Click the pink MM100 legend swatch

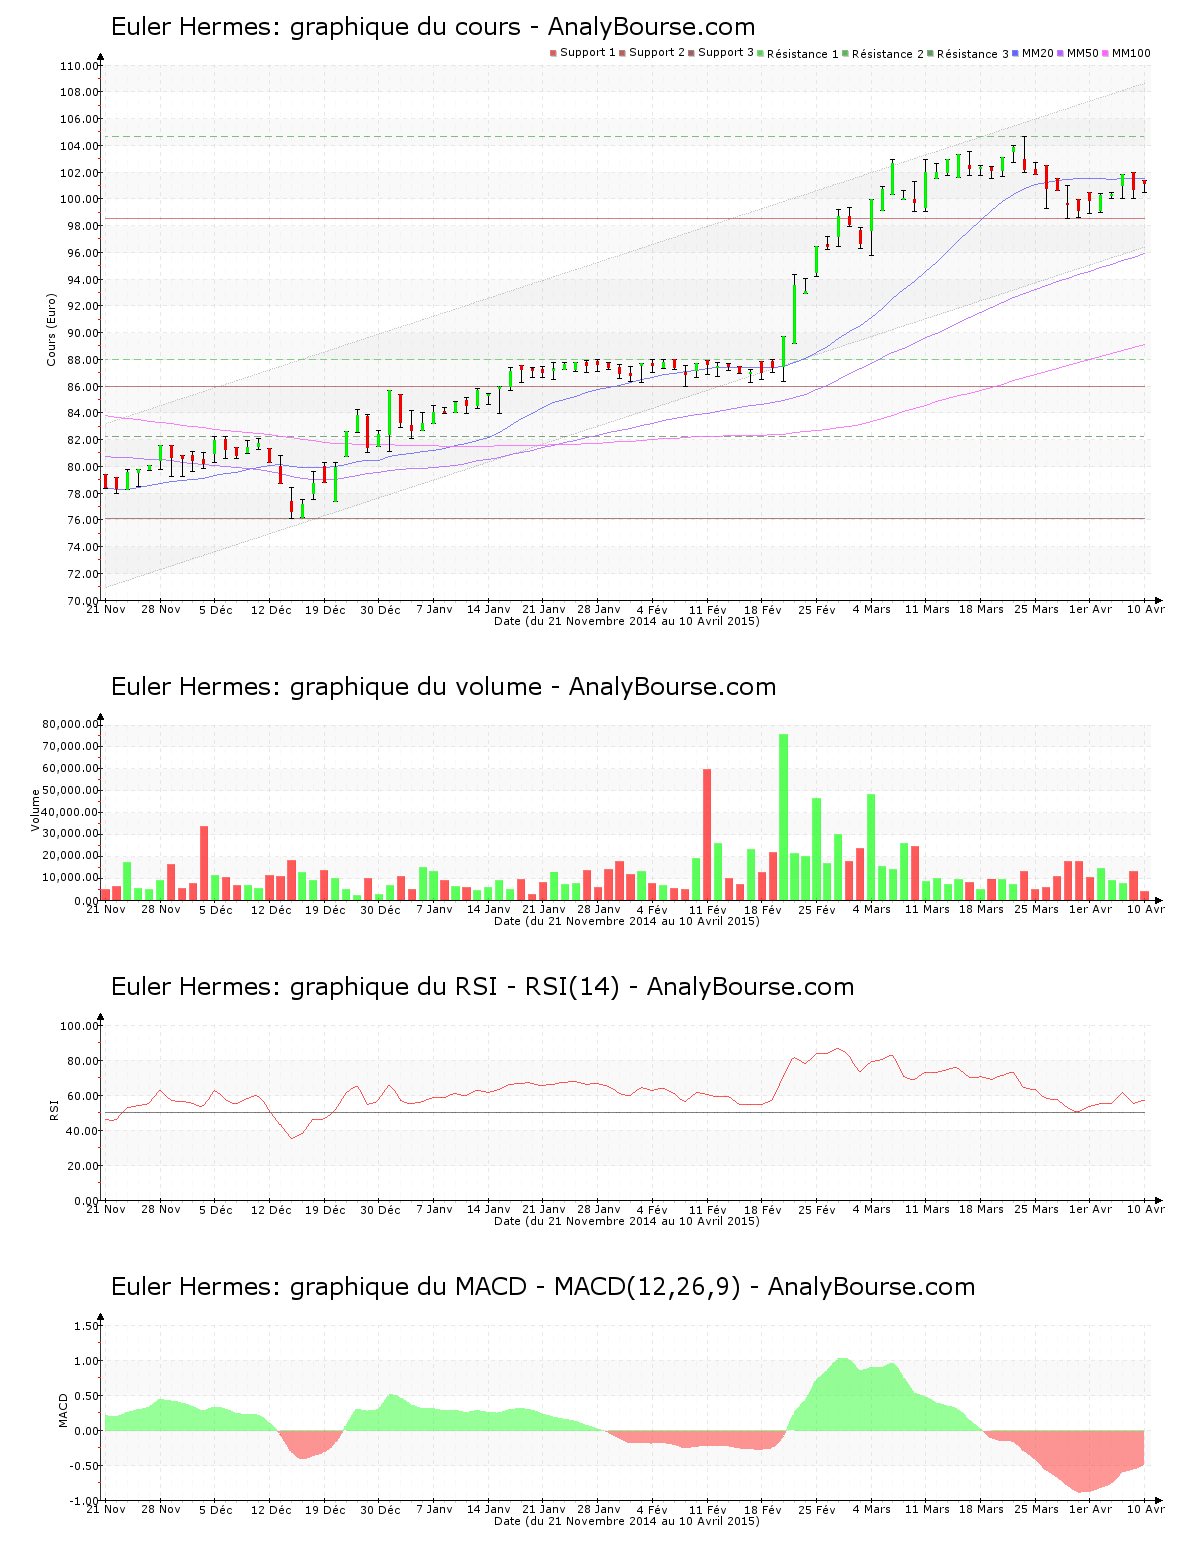click(1106, 53)
